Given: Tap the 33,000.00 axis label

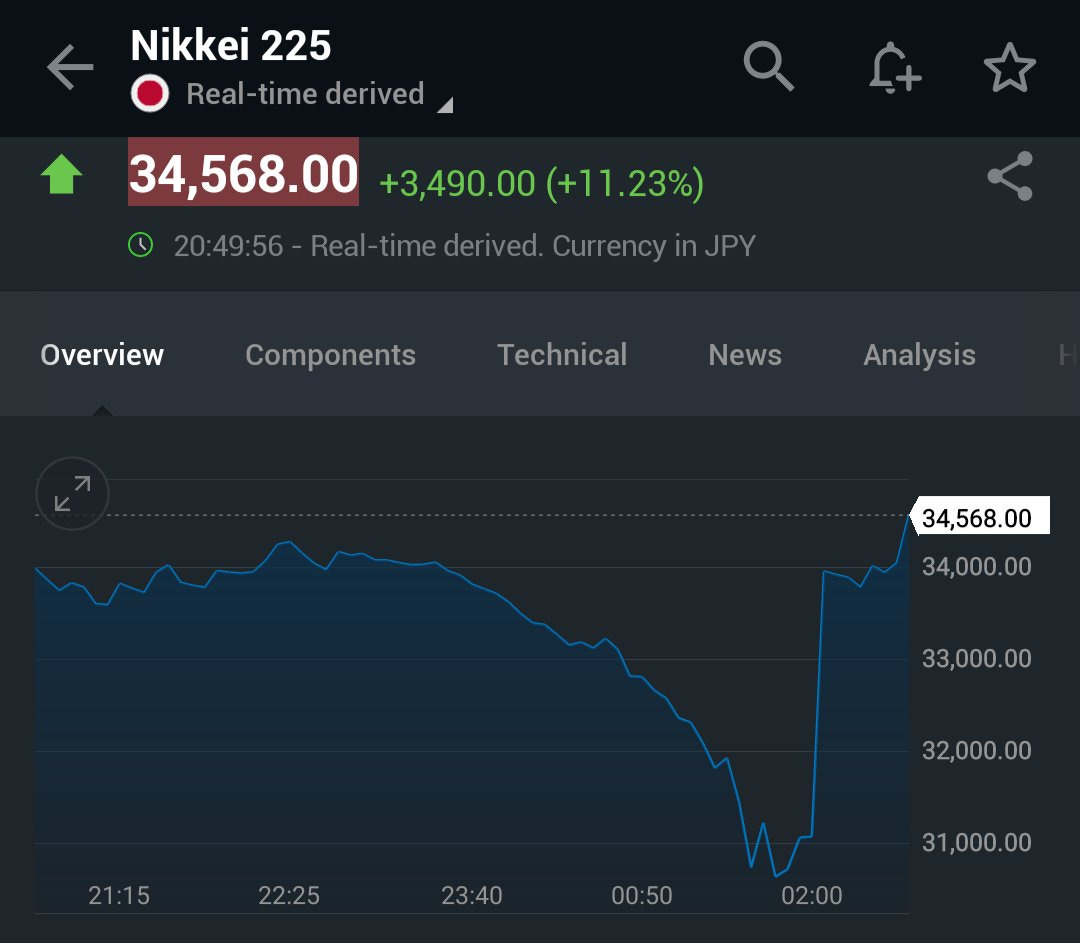Looking at the screenshot, I should click(977, 659).
